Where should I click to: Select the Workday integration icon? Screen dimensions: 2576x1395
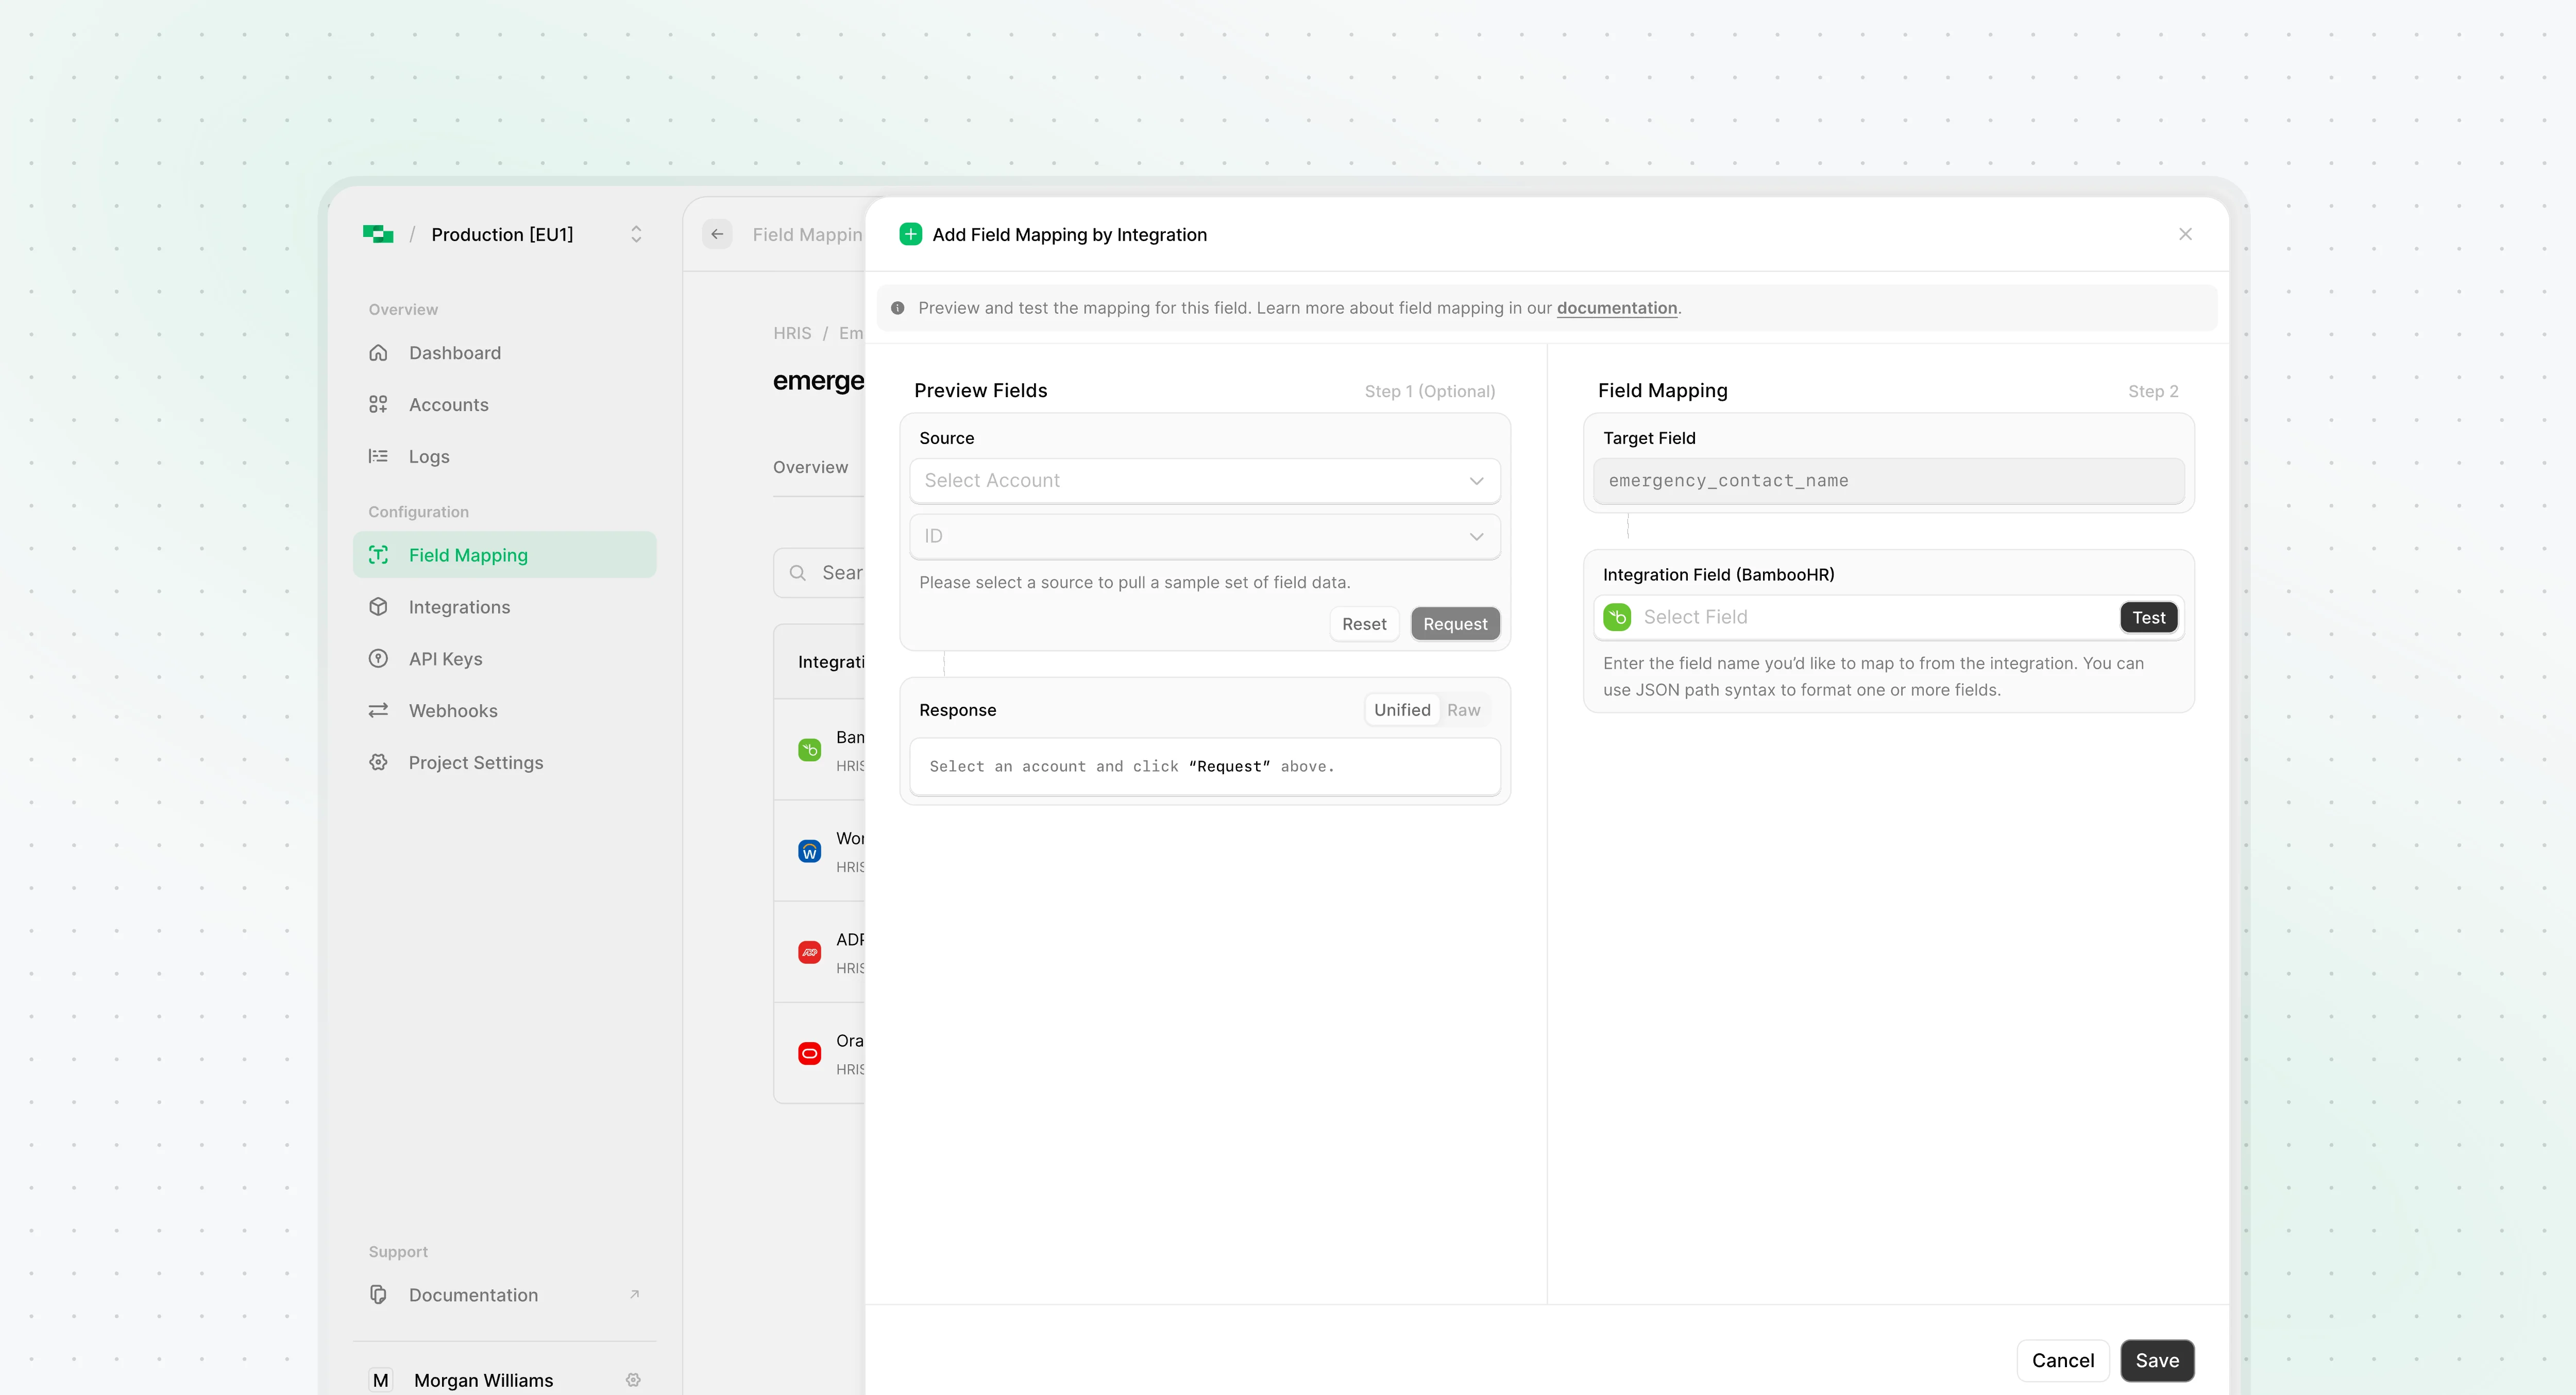(809, 850)
